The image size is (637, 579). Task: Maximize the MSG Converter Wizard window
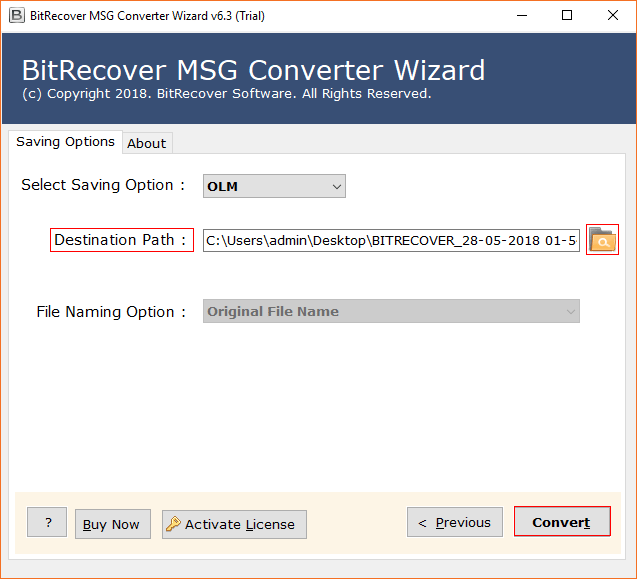pyautogui.click(x=567, y=15)
